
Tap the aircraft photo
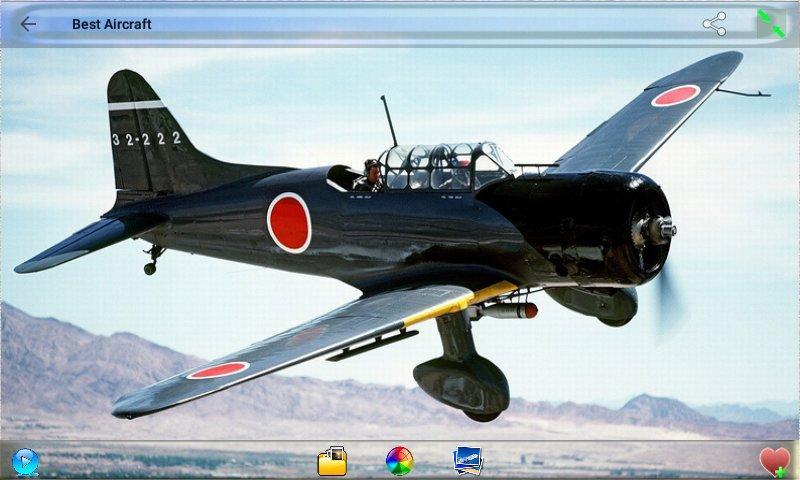click(400, 244)
